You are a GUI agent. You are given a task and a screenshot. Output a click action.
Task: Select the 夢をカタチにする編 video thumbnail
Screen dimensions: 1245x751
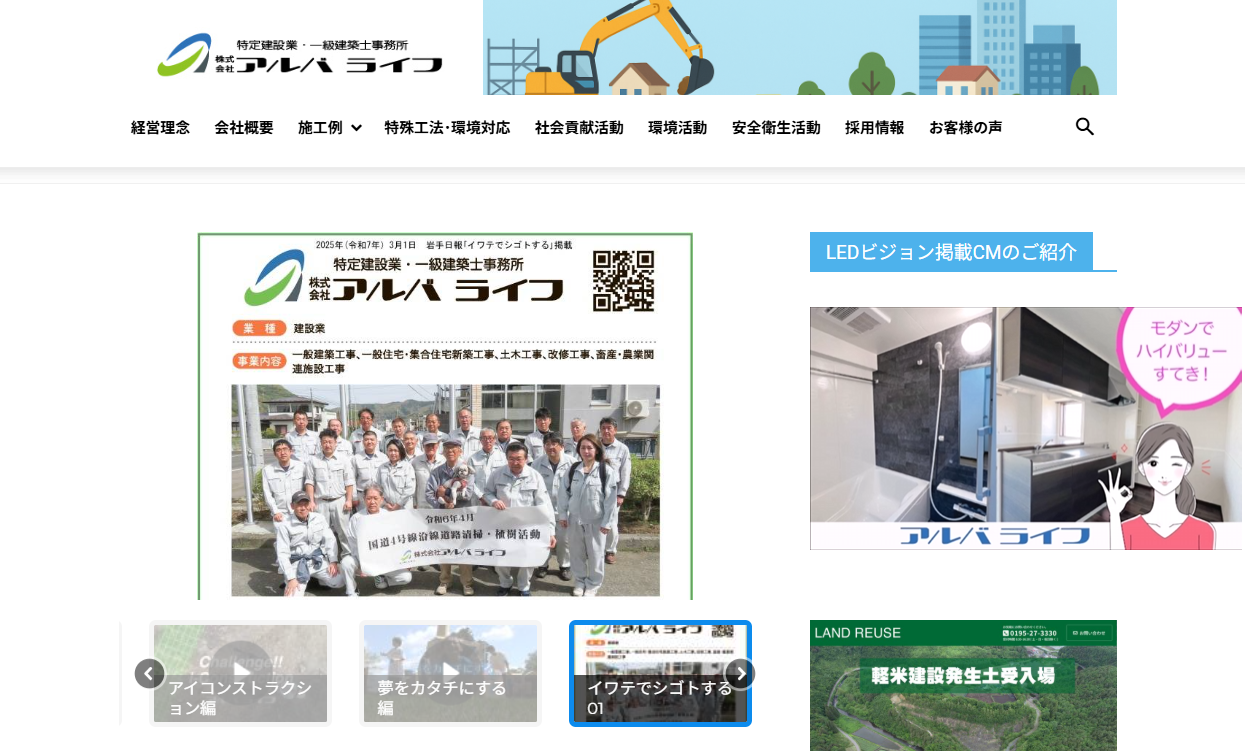click(450, 673)
